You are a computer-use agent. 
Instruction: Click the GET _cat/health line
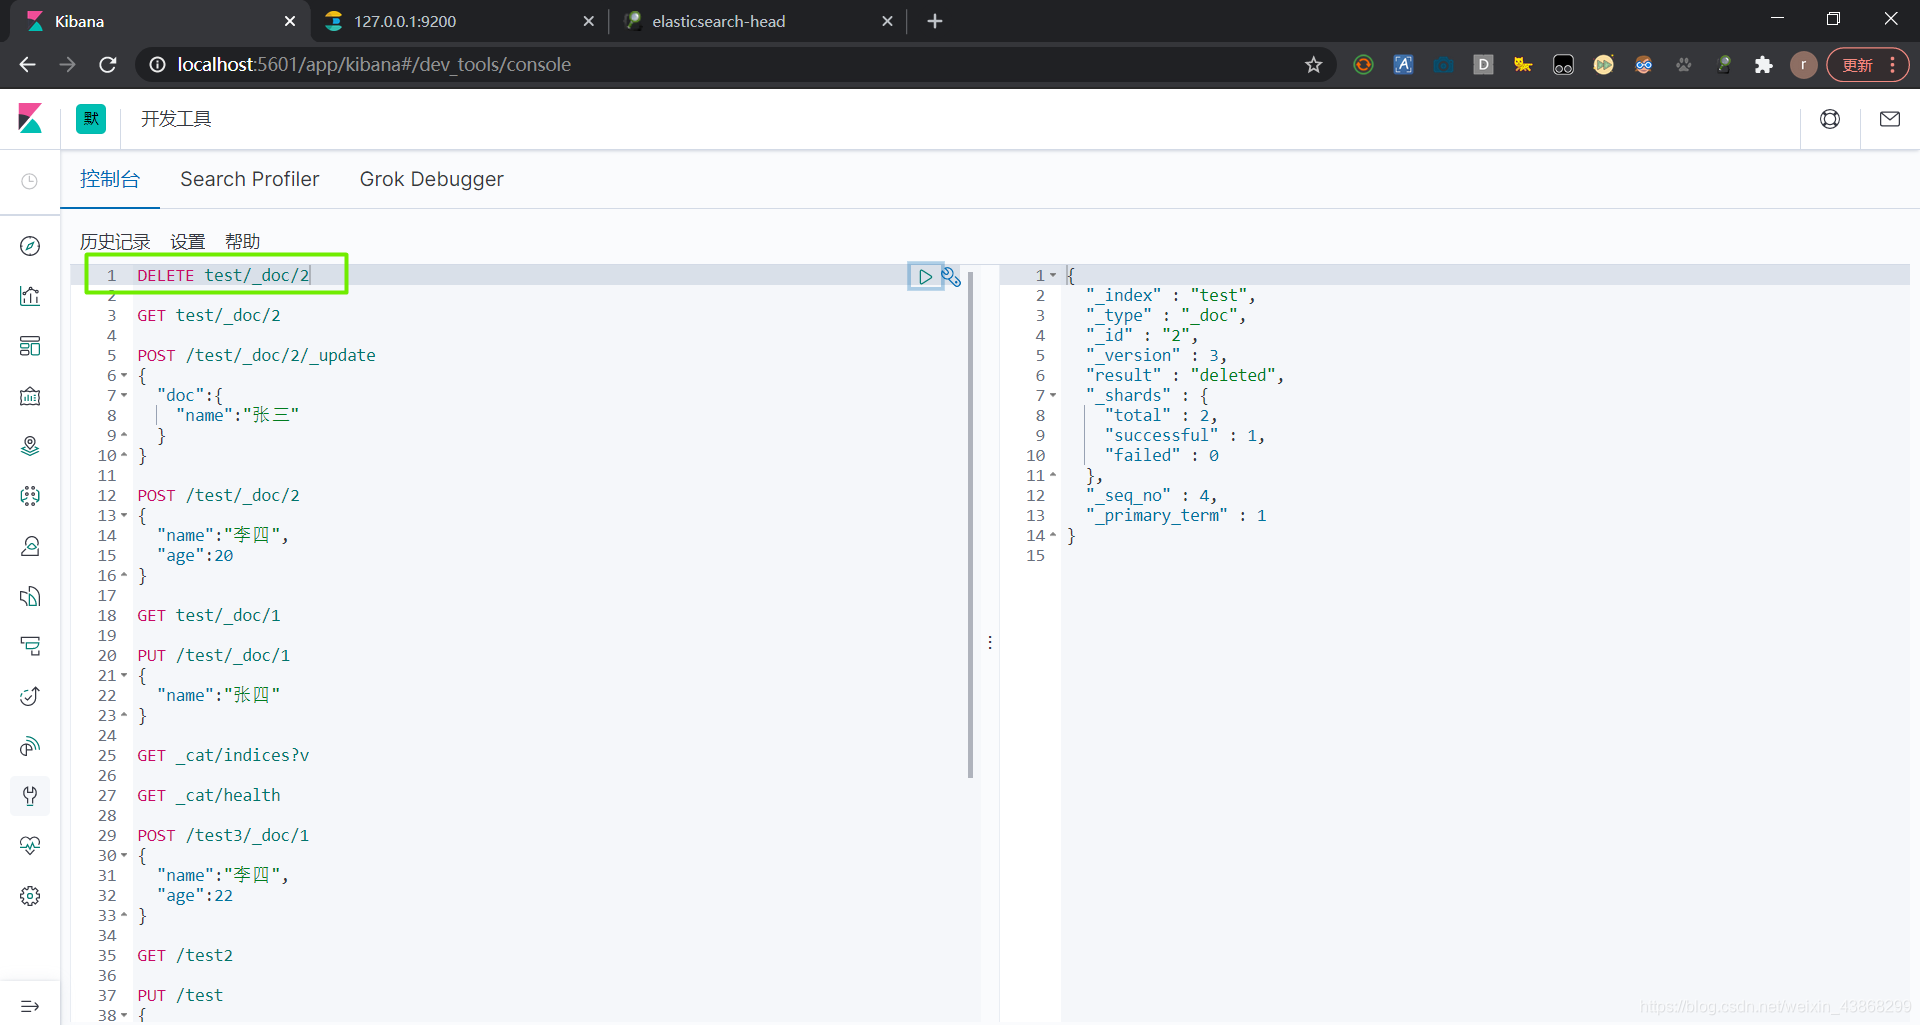(x=209, y=796)
